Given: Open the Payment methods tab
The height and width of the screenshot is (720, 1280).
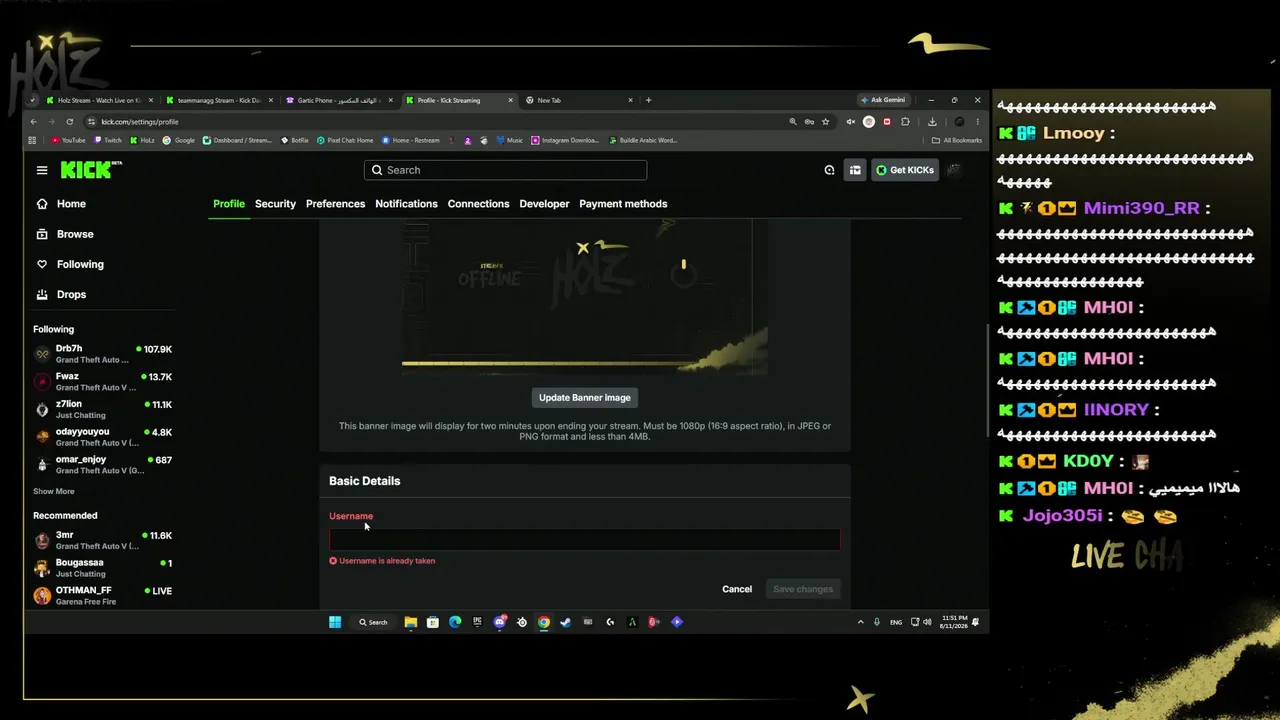Looking at the screenshot, I should [623, 204].
